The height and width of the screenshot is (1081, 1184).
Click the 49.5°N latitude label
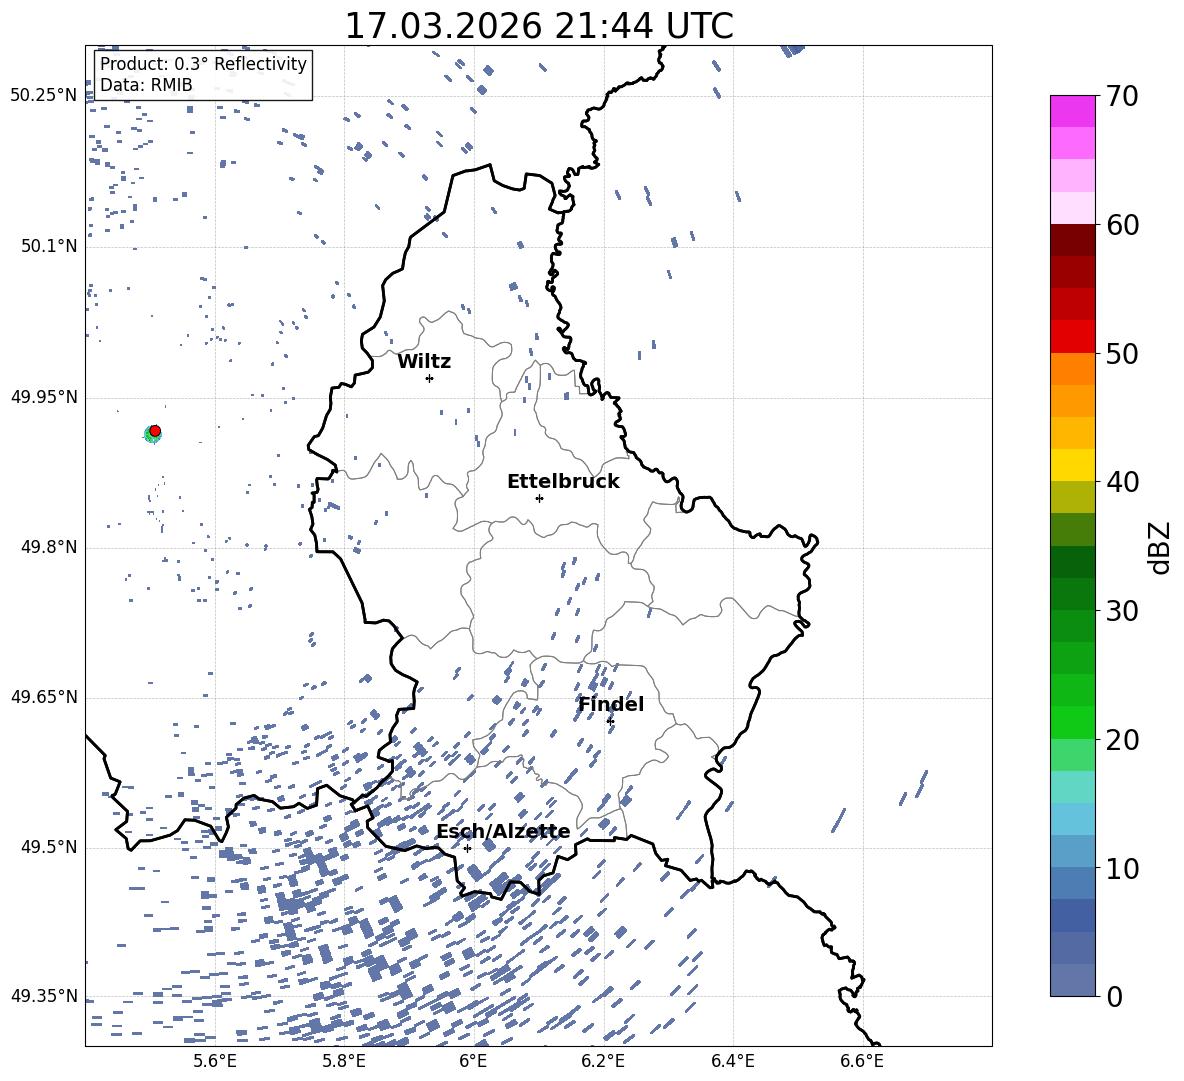coord(49,846)
